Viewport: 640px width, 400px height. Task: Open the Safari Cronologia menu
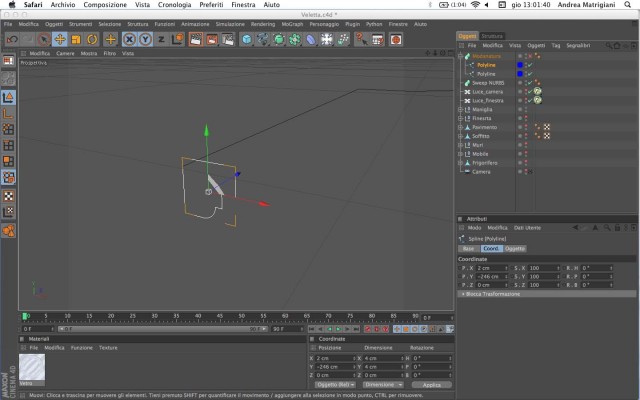click(x=174, y=5)
